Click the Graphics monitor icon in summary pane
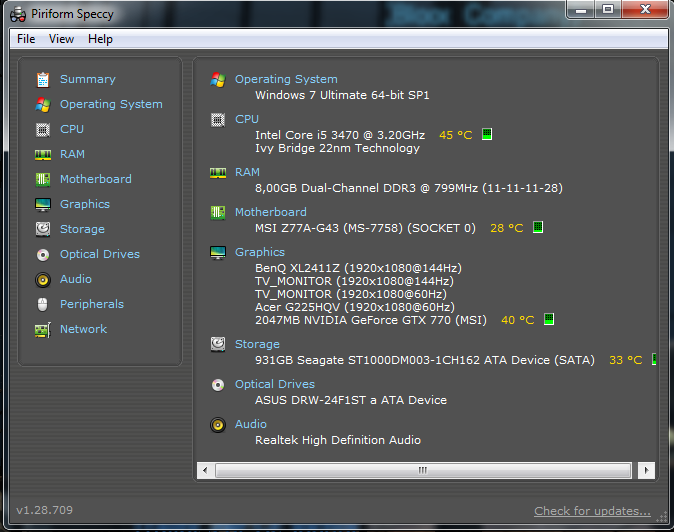Image resolution: width=674 pixels, height=532 pixels. click(x=218, y=253)
